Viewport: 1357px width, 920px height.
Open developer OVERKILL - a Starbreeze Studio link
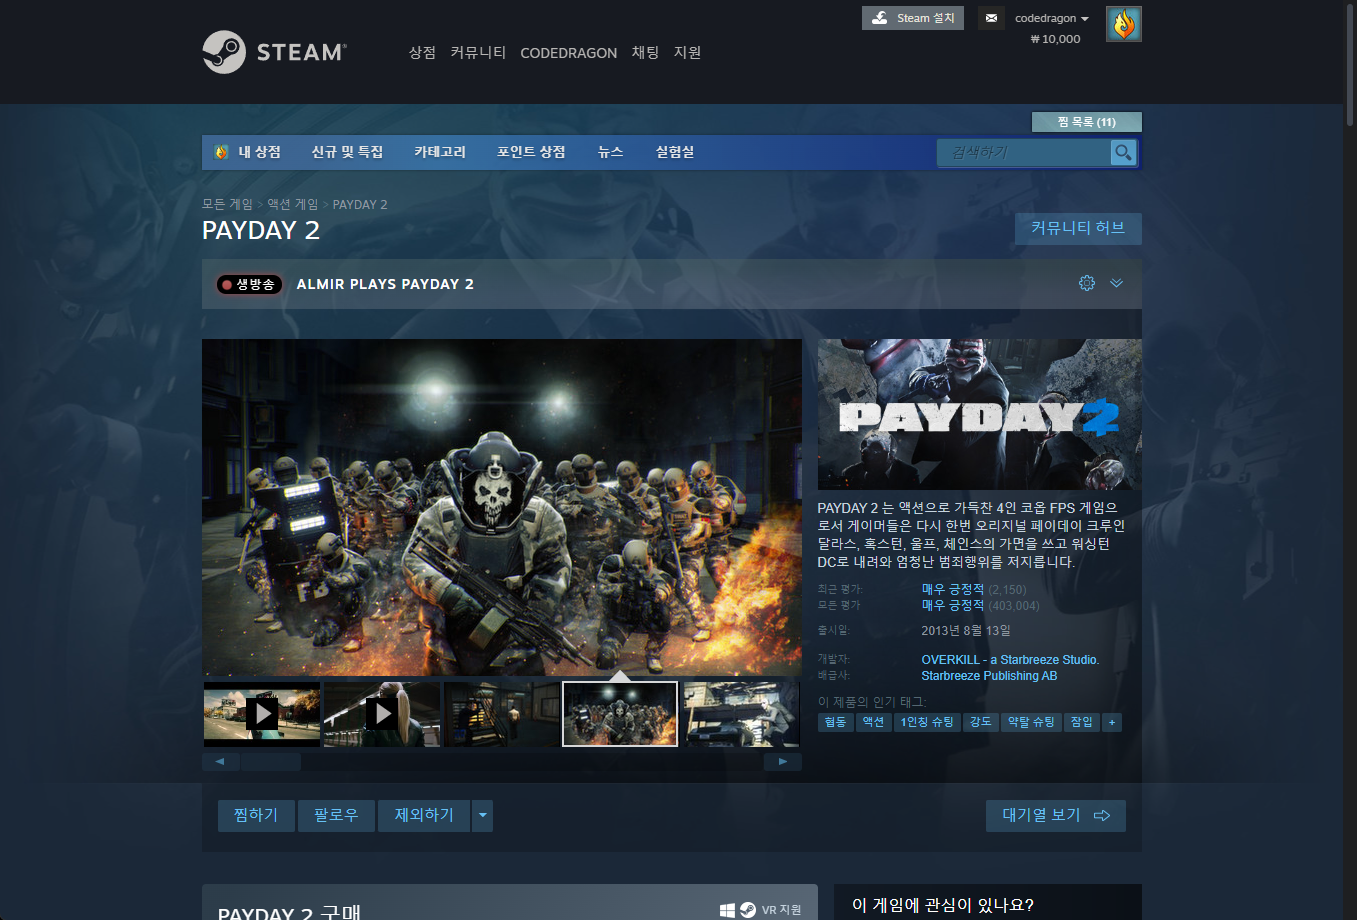tap(1010, 660)
